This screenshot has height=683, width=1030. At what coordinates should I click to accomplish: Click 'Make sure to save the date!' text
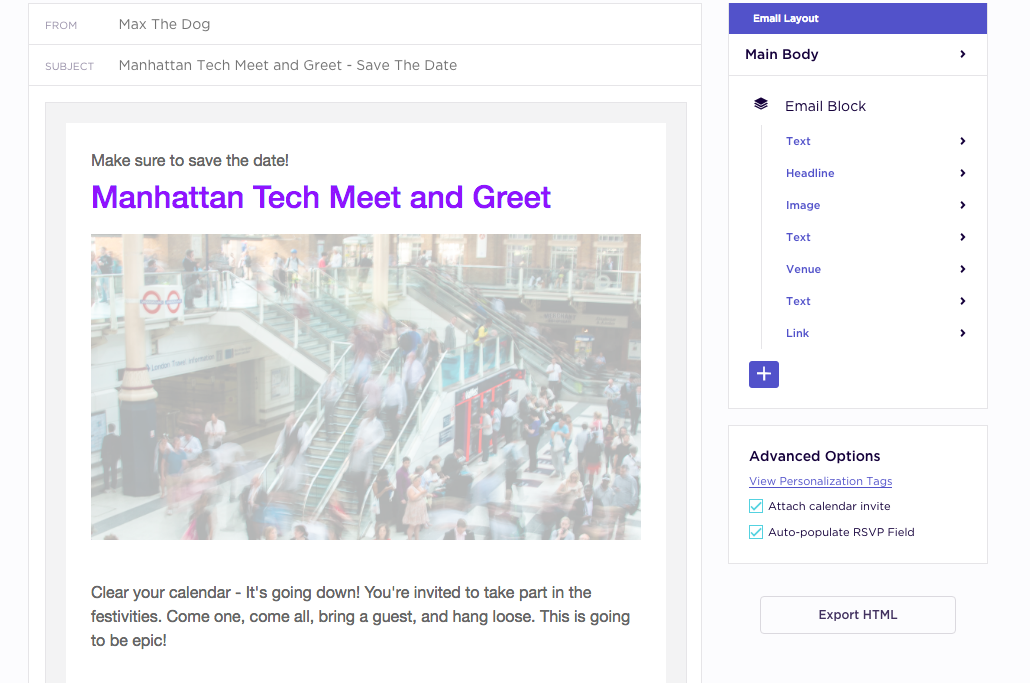click(x=190, y=160)
